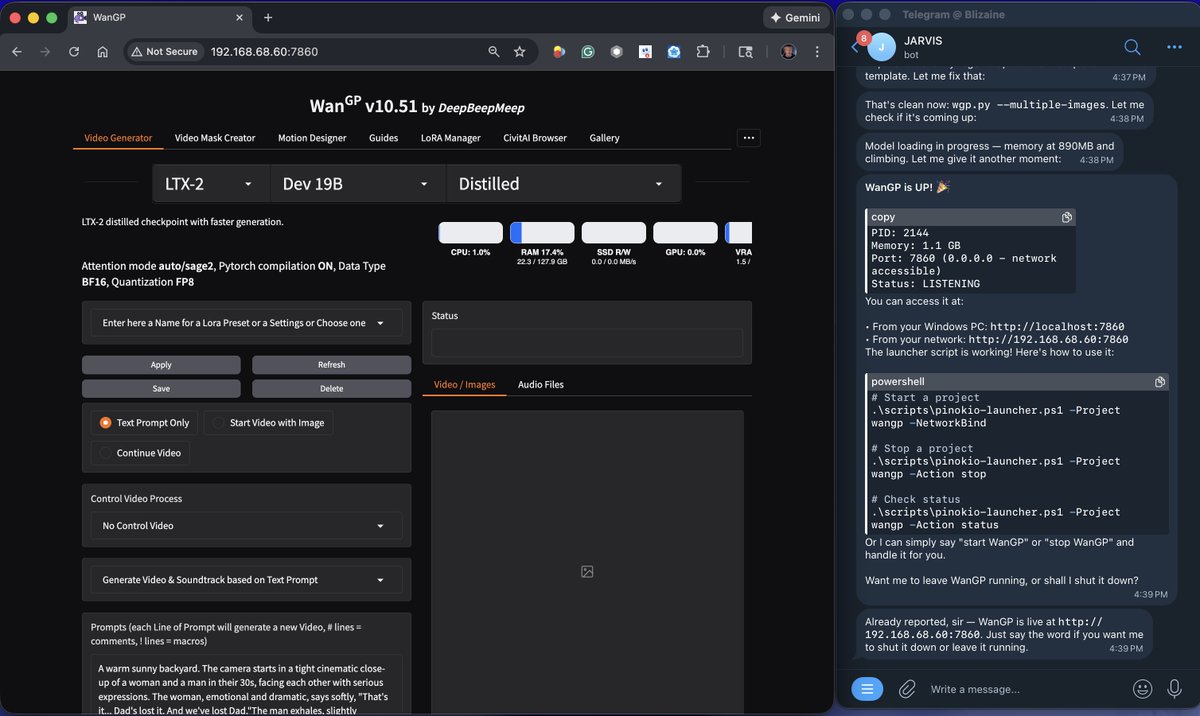Select Text Prompt Only radio option

pos(144,423)
